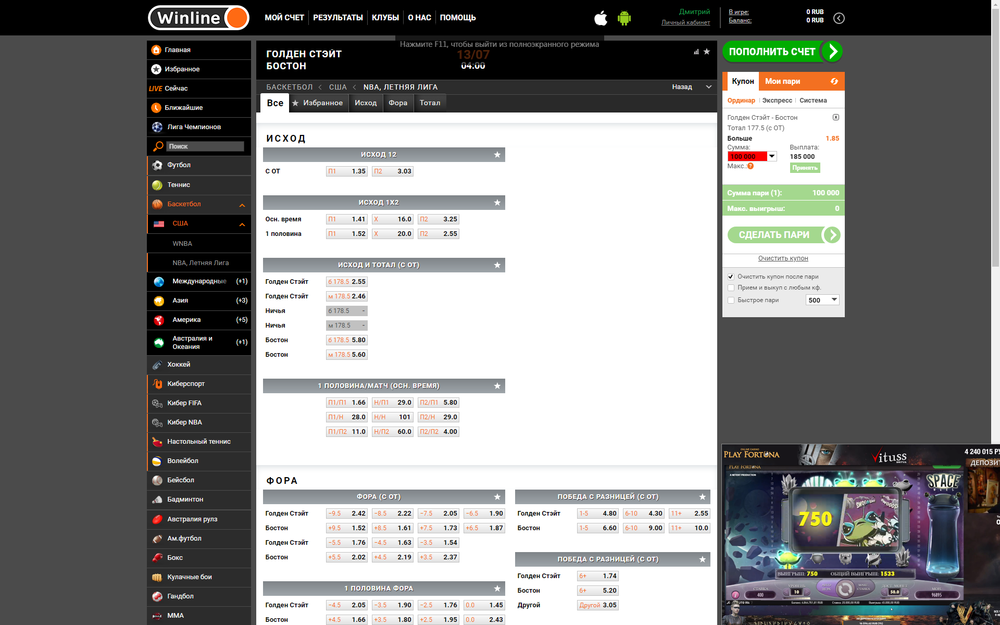The image size is (1000, 625).
Task: Enable Быстрое пари checkbox
Action: click(x=731, y=300)
